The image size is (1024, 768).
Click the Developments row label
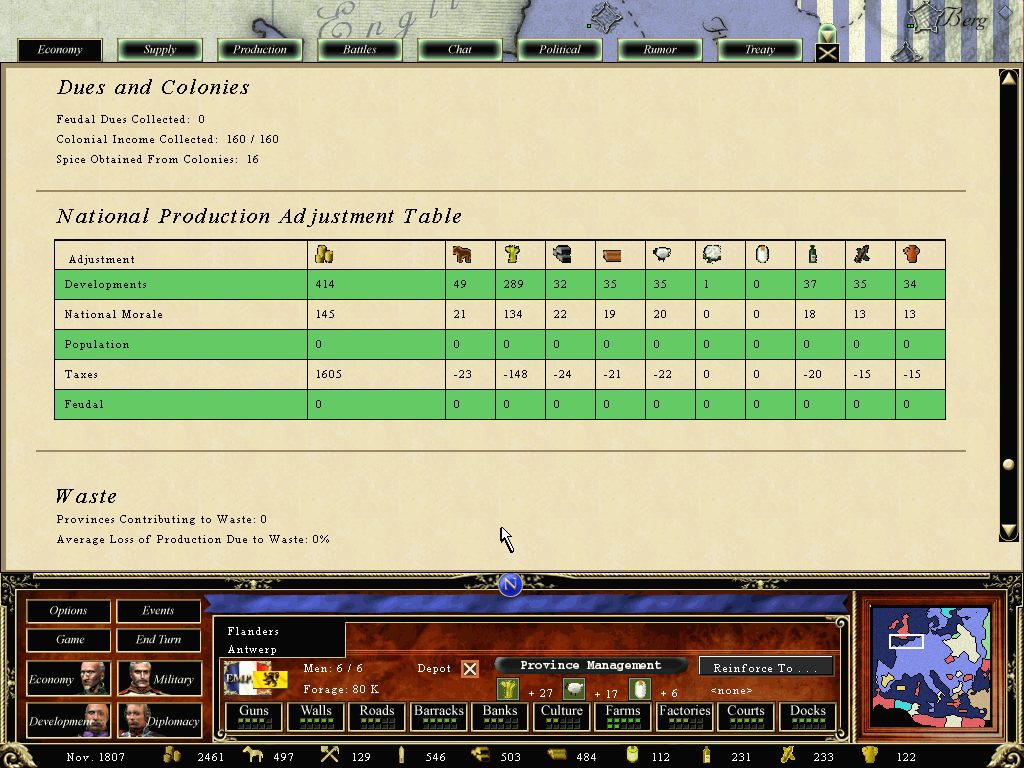coord(105,285)
